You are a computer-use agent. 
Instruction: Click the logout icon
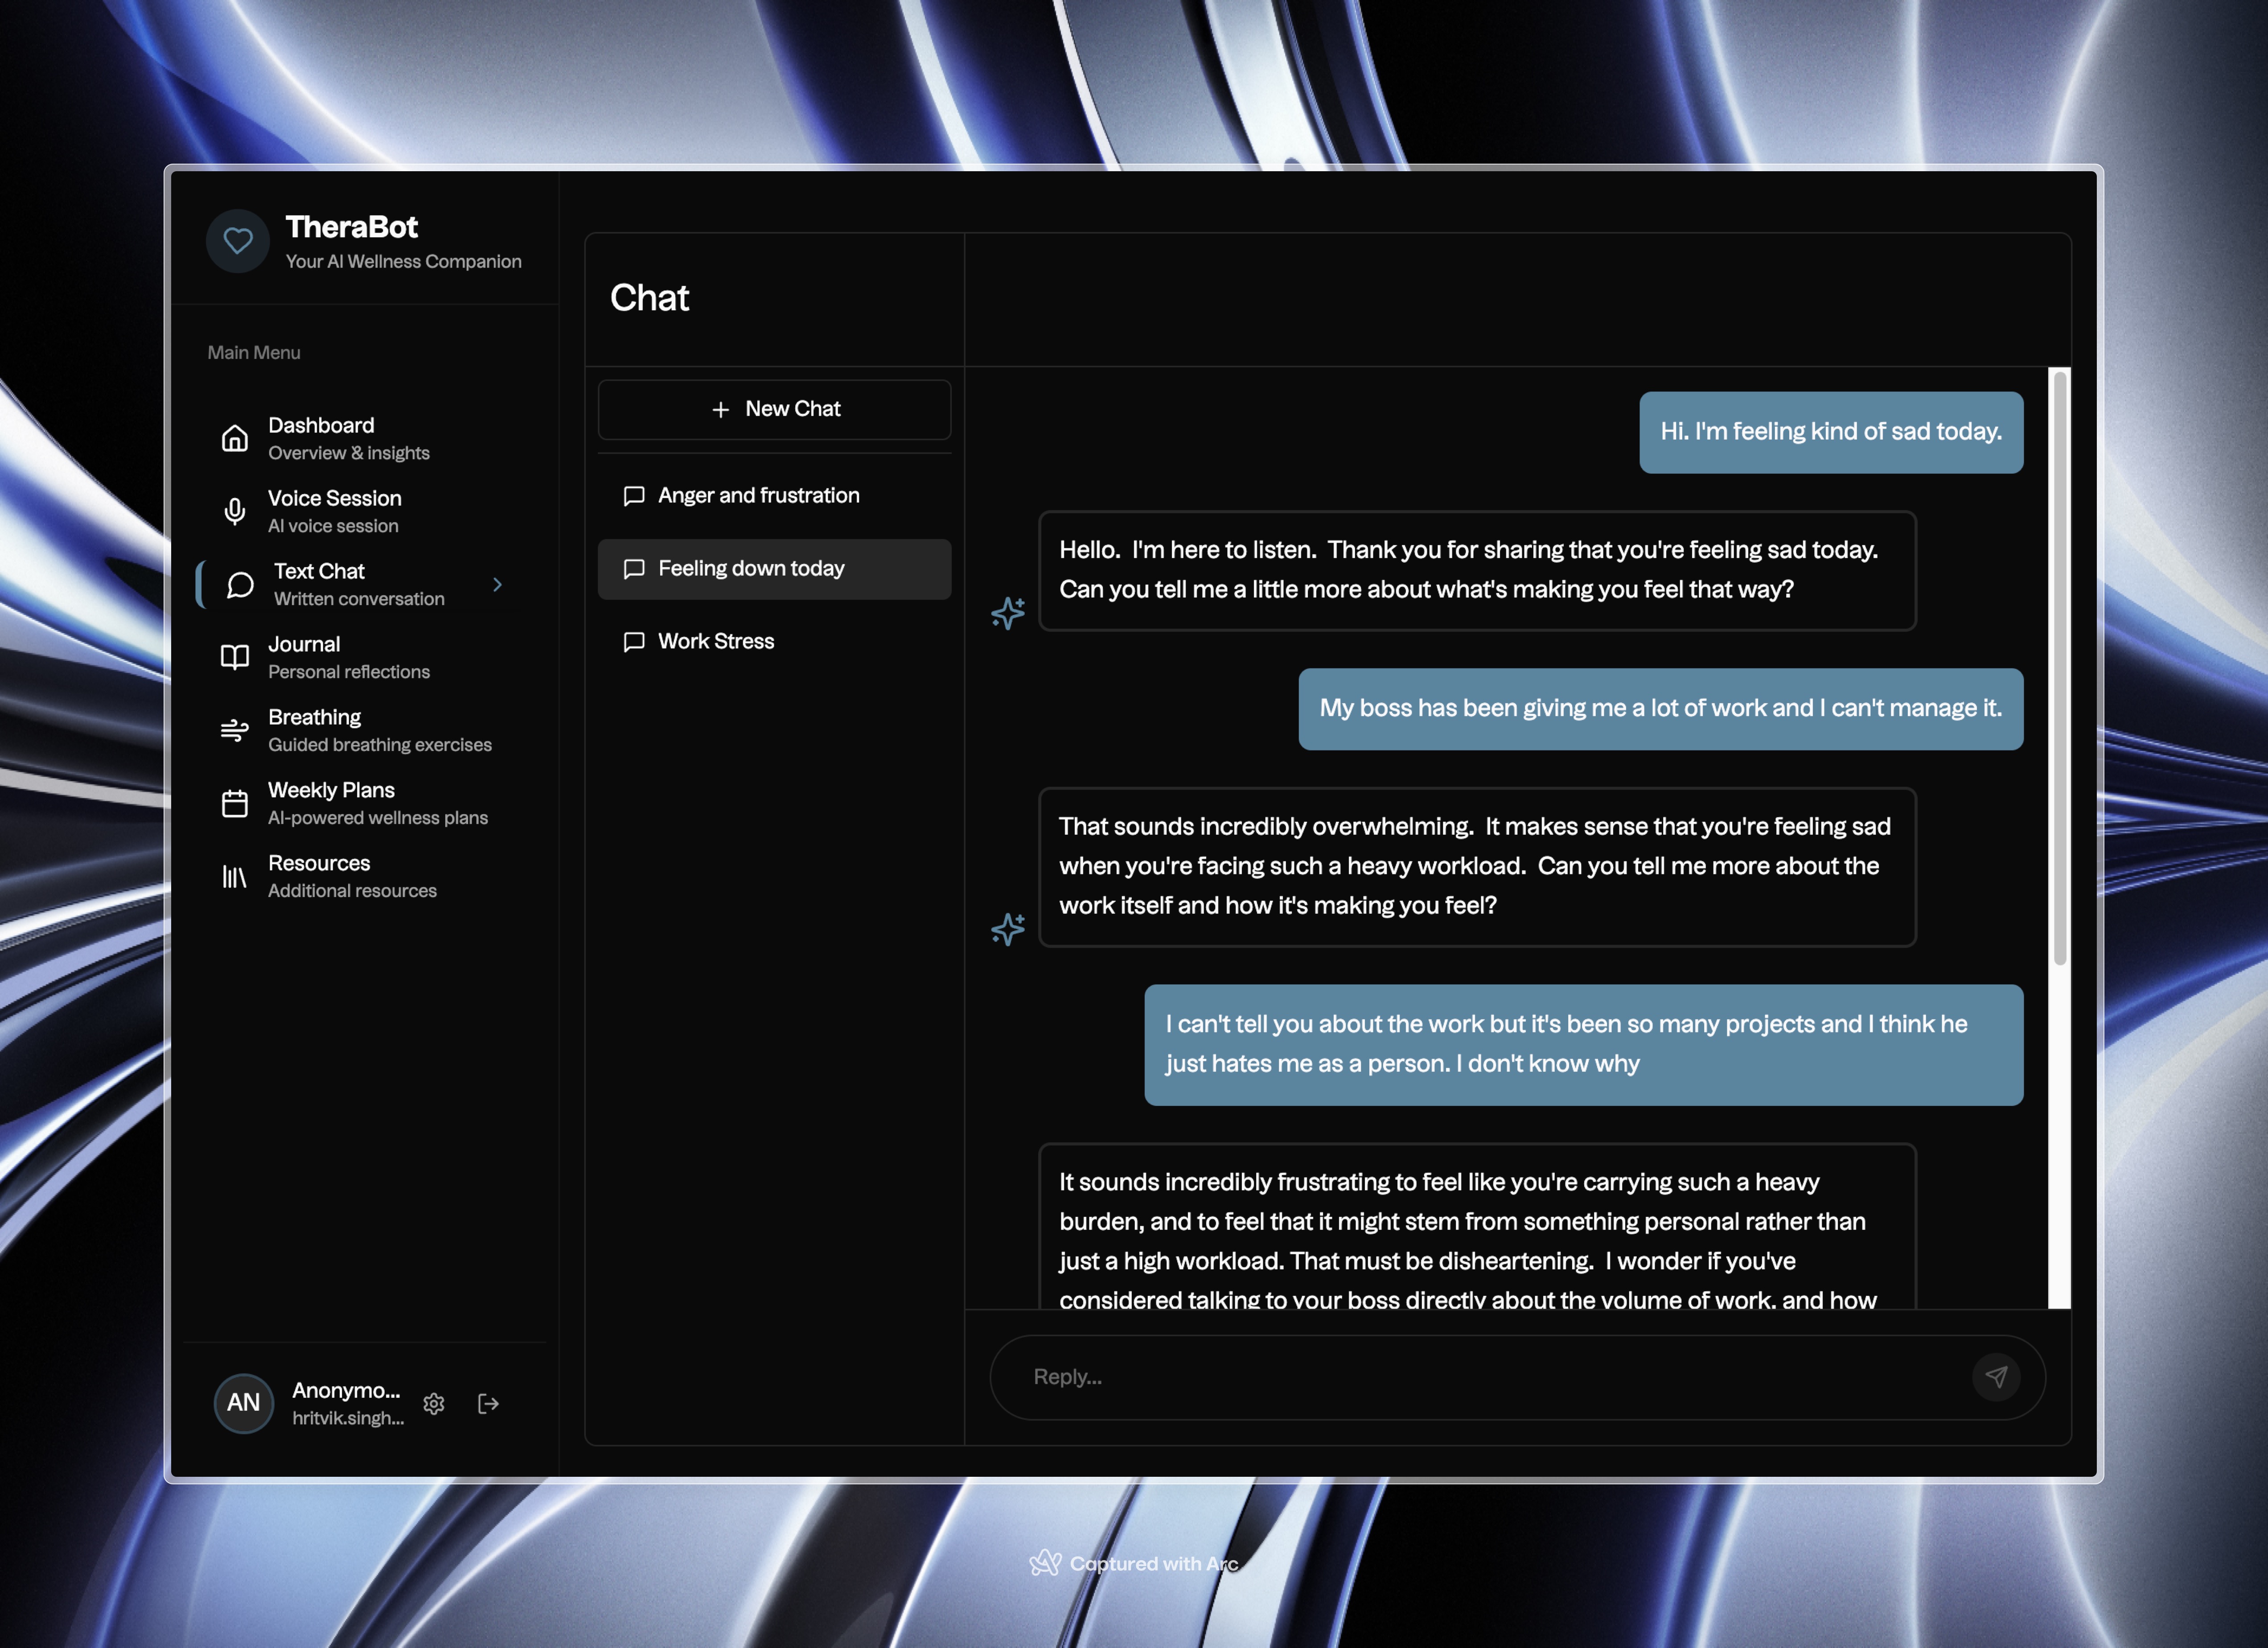488,1403
